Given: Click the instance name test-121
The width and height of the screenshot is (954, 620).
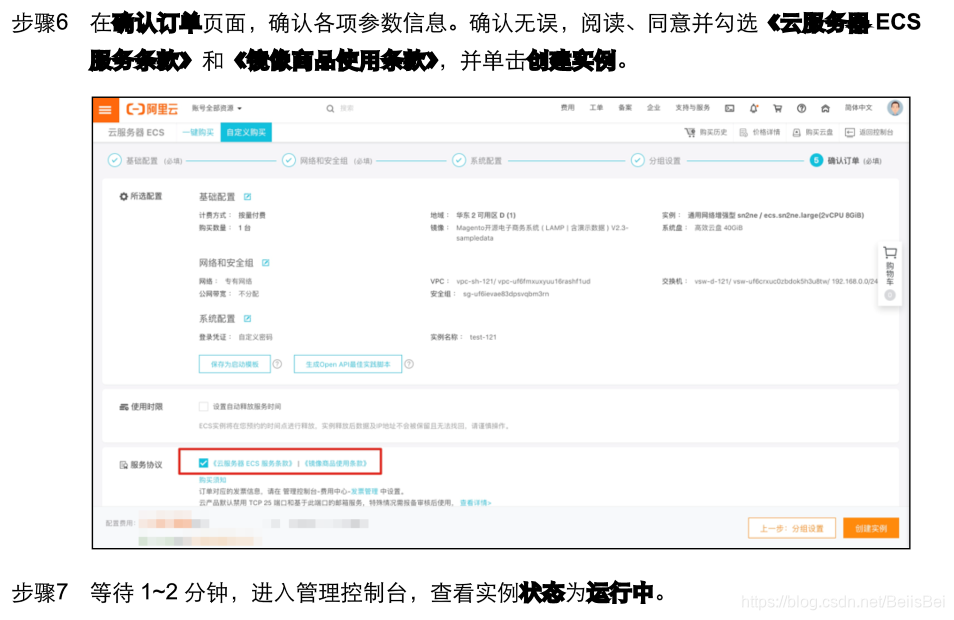Looking at the screenshot, I should pos(483,337).
